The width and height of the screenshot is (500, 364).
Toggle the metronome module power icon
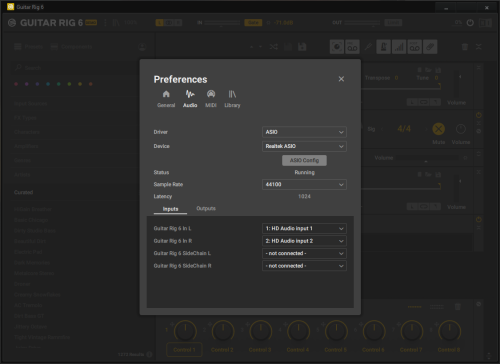479,115
